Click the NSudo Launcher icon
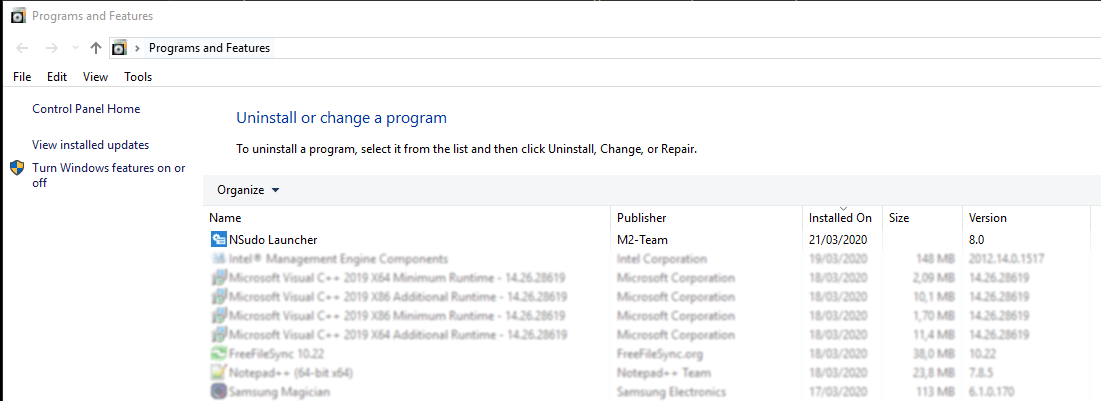Viewport: 1101px width, 401px height. [x=218, y=239]
